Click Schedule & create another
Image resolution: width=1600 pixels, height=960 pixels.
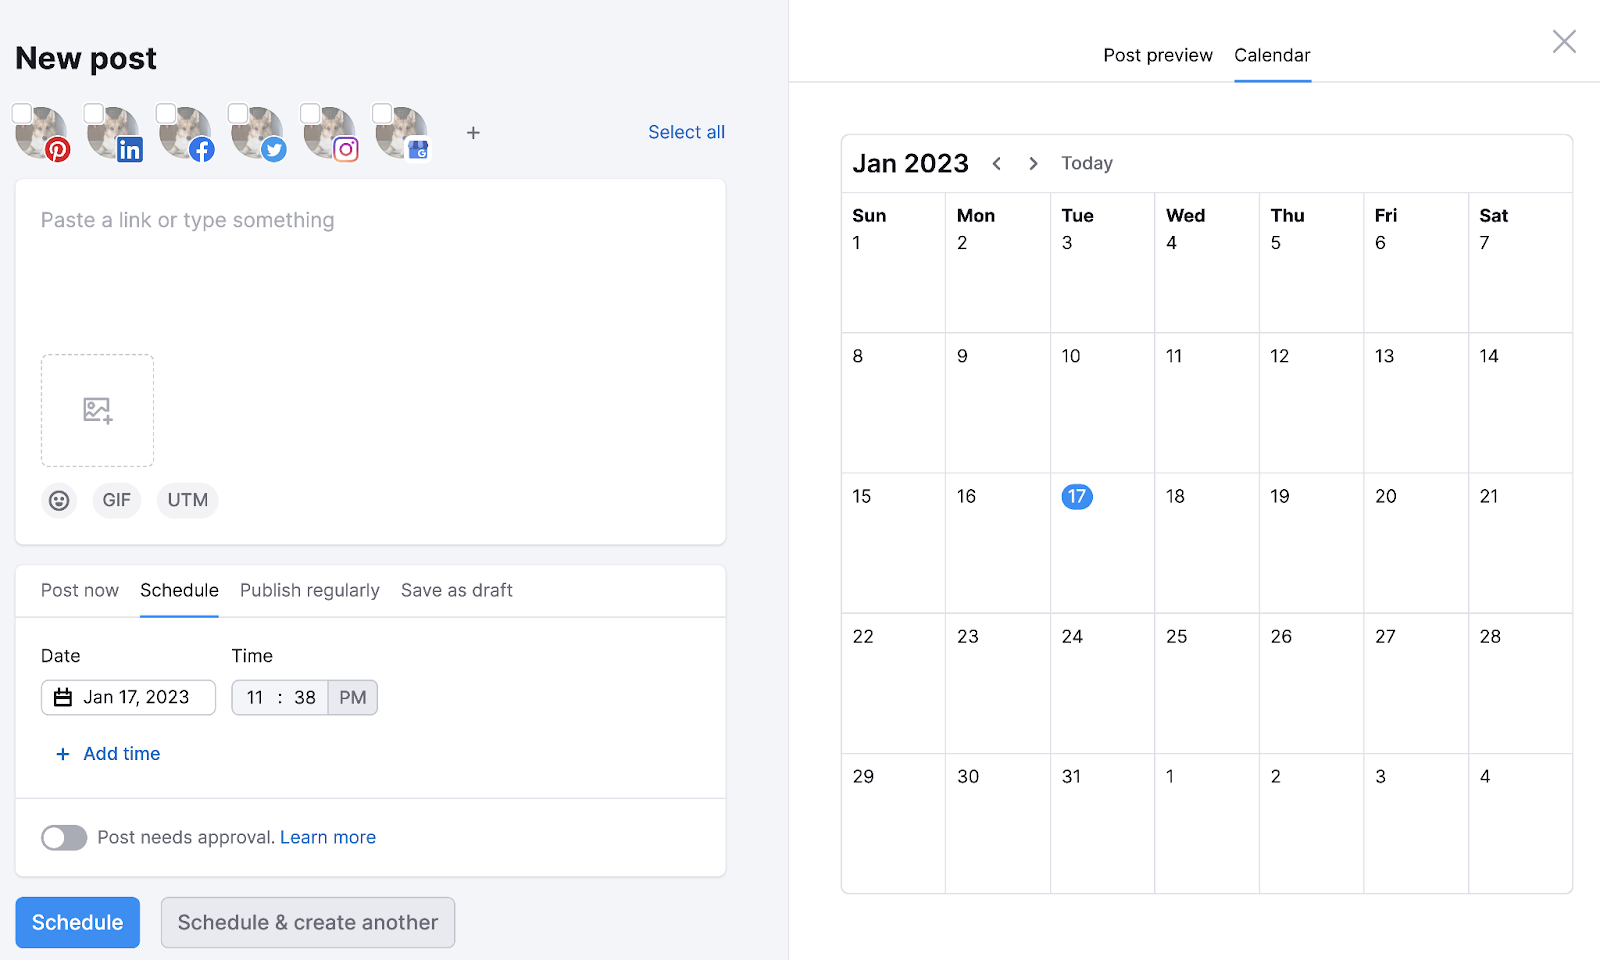[307, 922]
